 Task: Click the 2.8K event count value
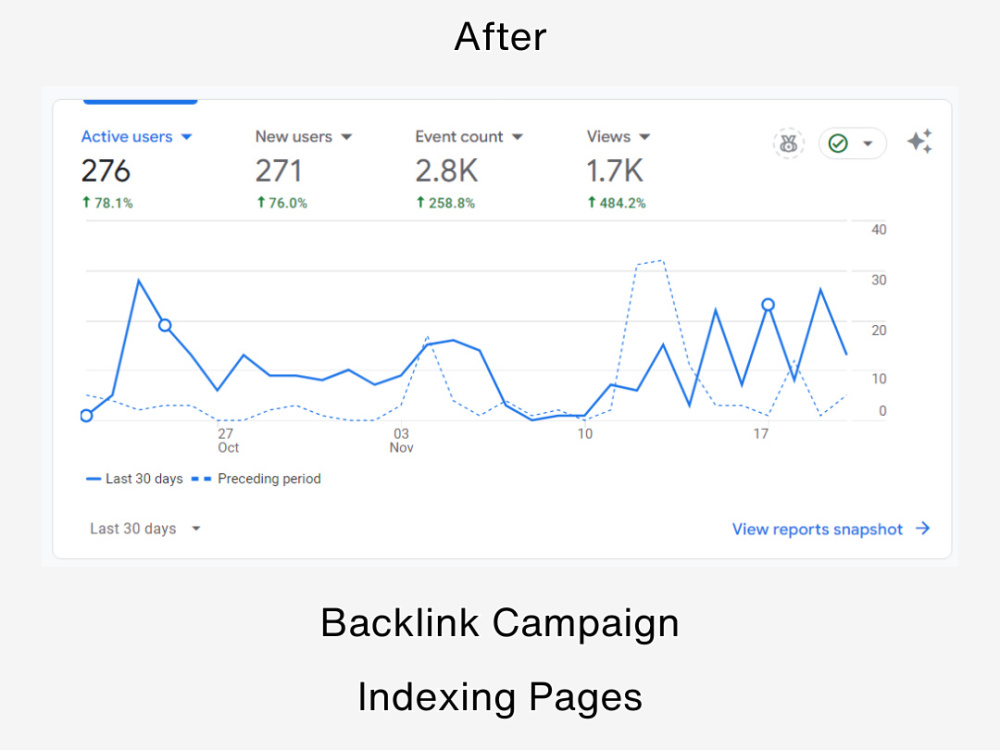tap(446, 171)
